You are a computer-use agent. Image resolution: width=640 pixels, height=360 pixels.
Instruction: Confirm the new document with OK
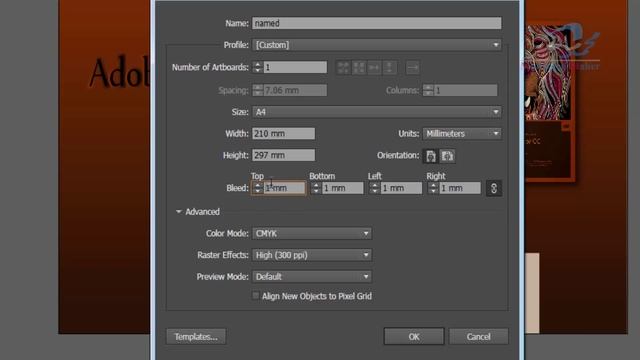(414, 337)
